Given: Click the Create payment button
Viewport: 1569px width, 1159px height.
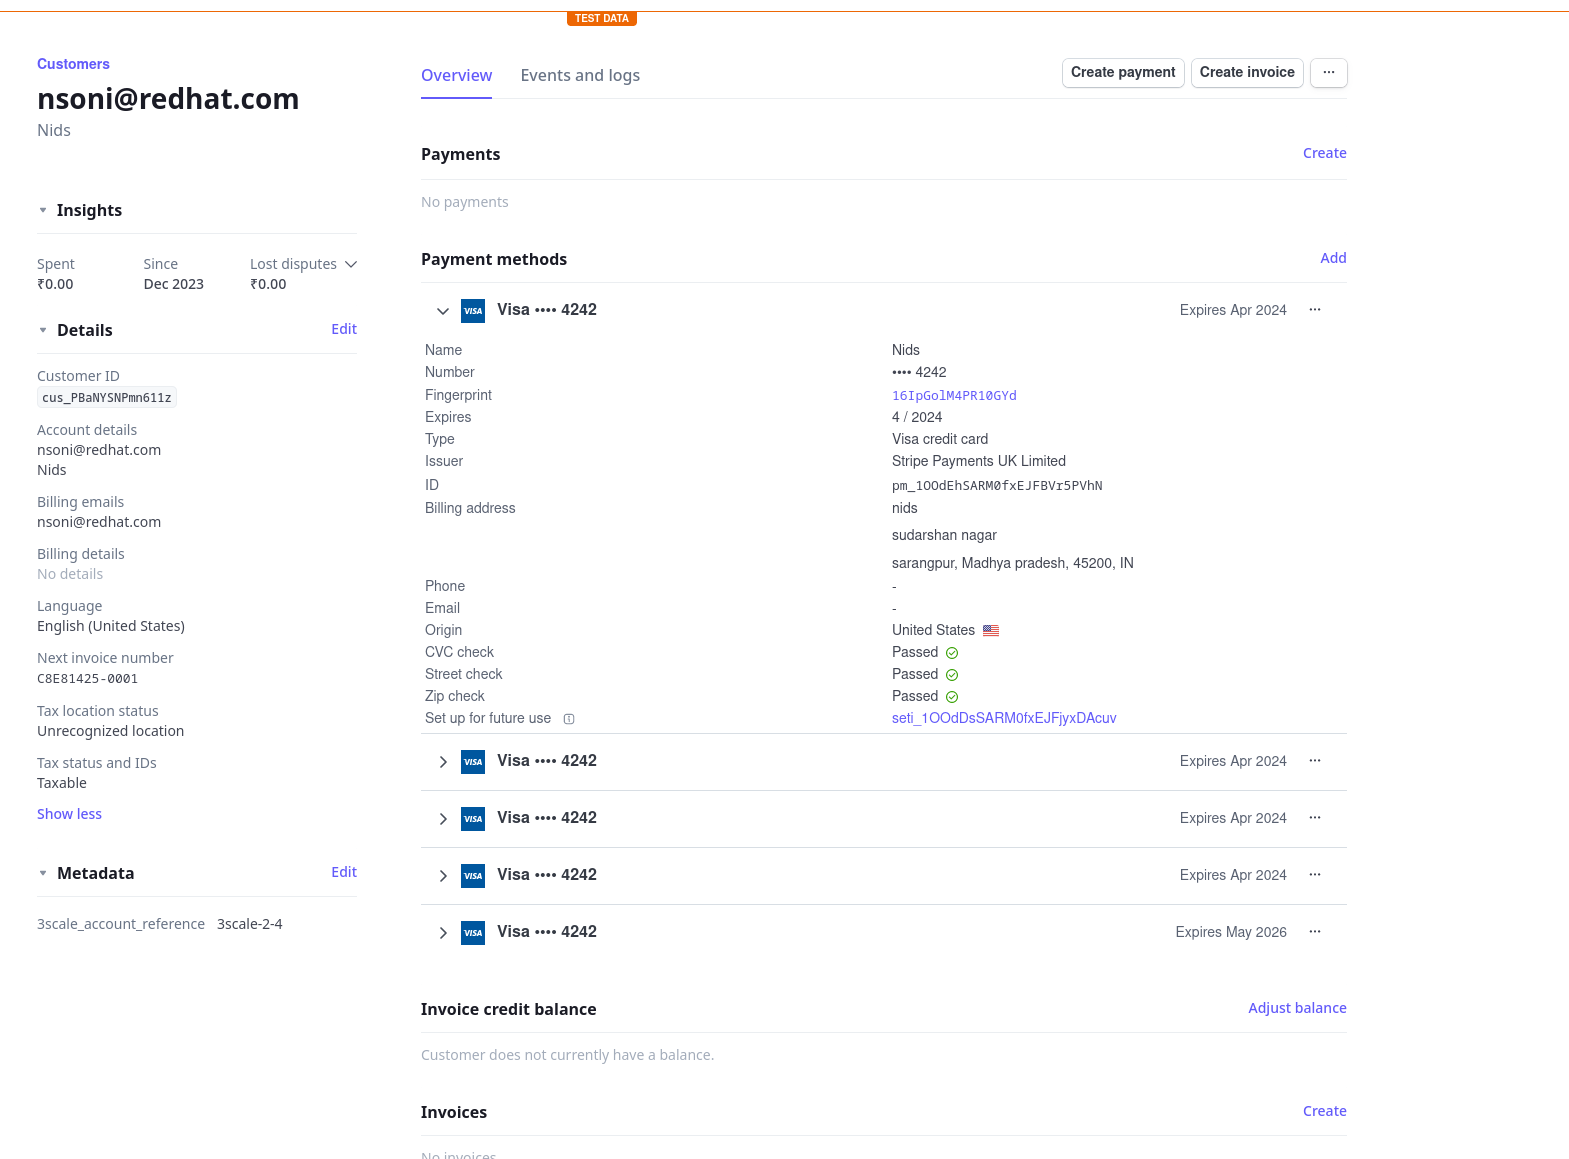Looking at the screenshot, I should tap(1123, 72).
